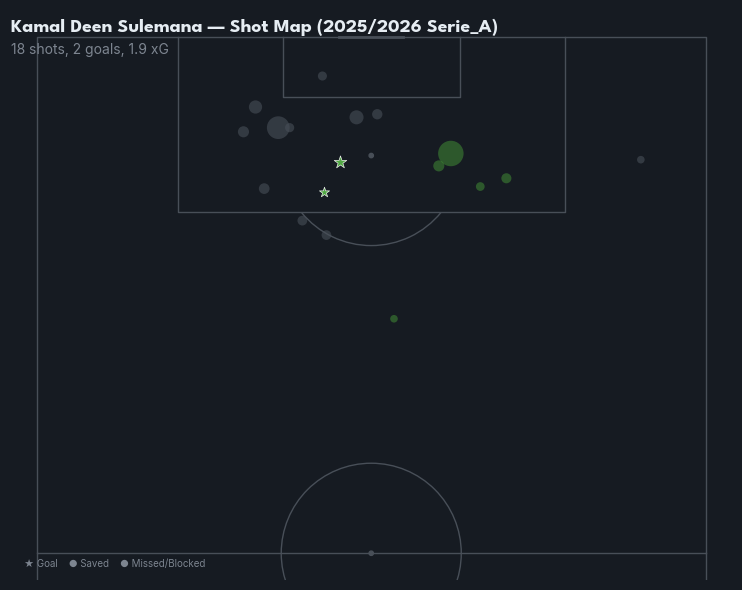Toggle the Saved legend entry
Screen dimensions: 742x590
coord(90,564)
